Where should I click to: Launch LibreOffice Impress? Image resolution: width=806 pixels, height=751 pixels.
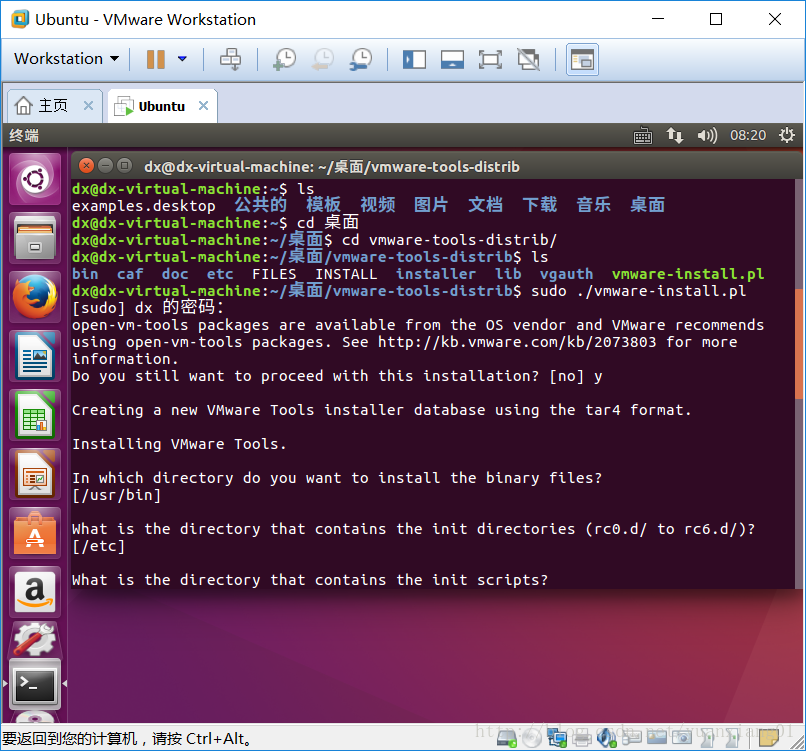(35, 474)
